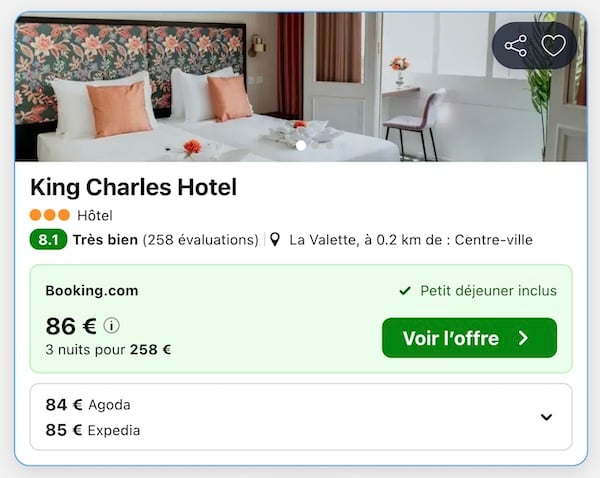
Task: Open the Très bien (258 évaluations) reviews
Action: [165, 240]
